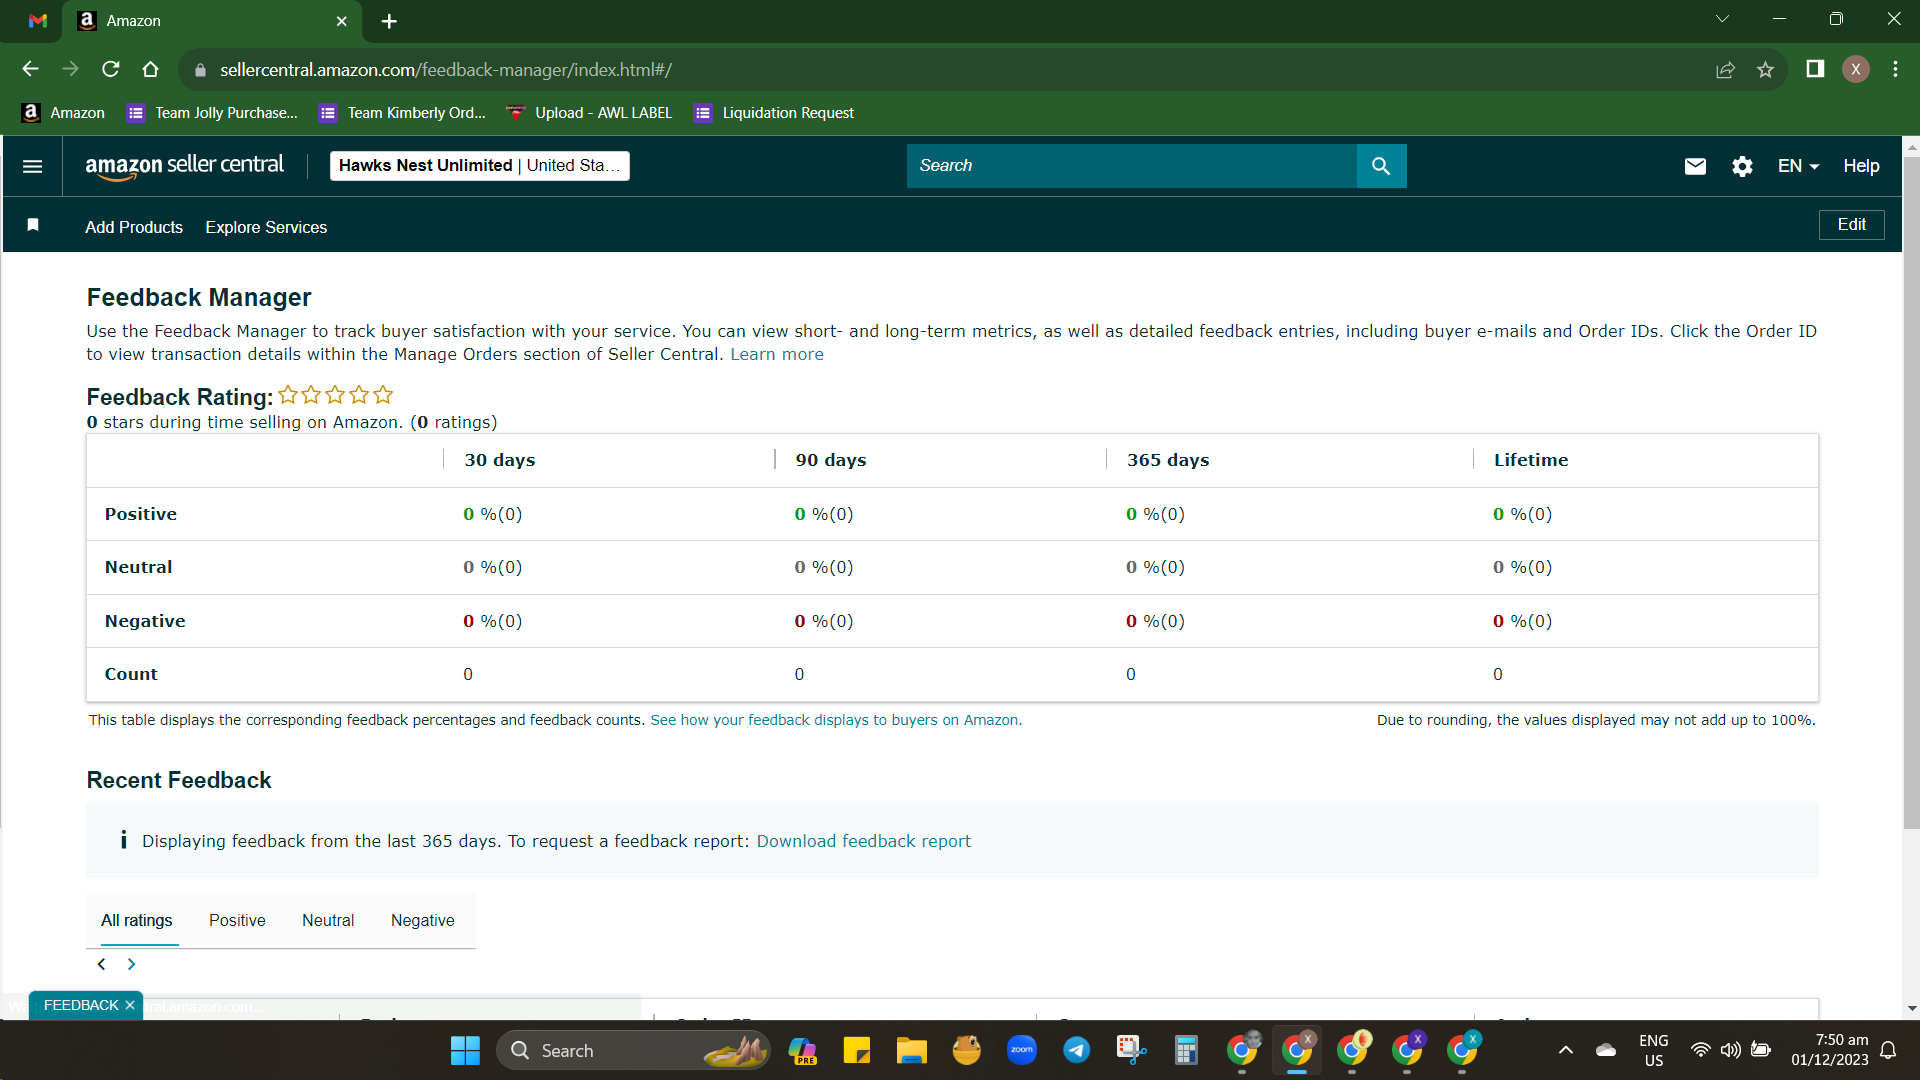Click the Seller Central search field
1920x1080 pixels.
(x=1131, y=166)
